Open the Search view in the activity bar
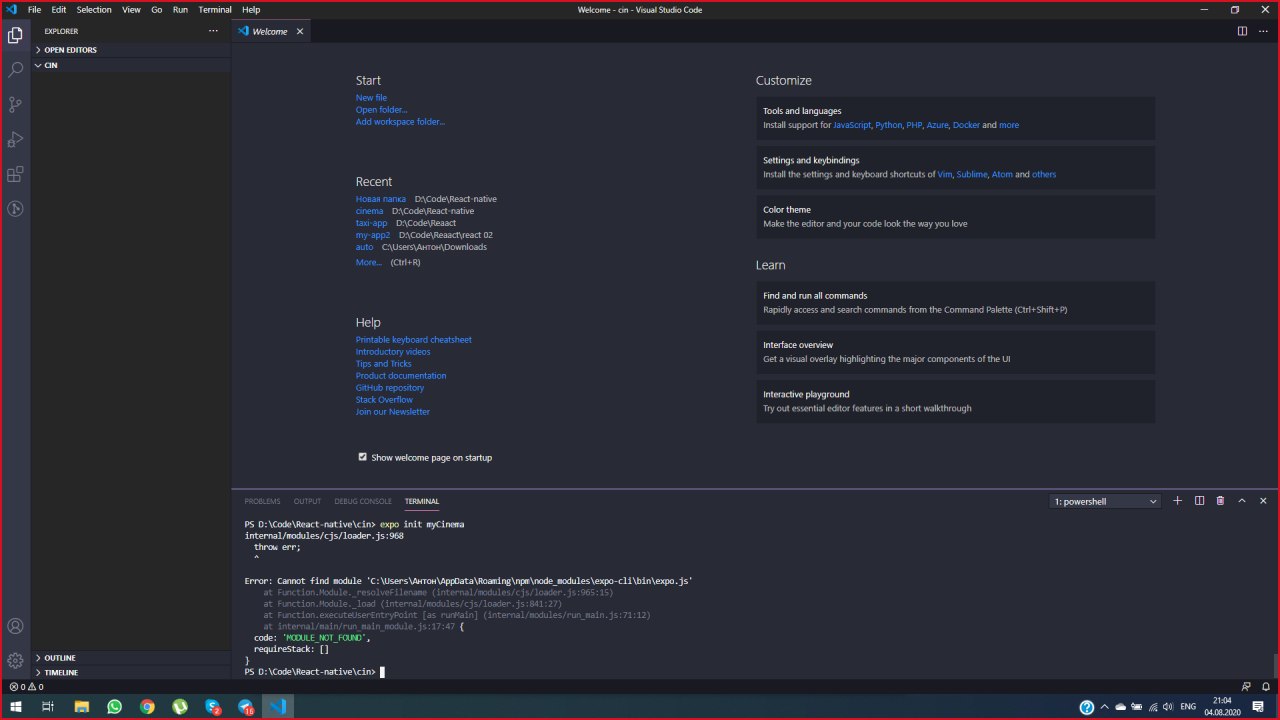1280x720 pixels. tap(15, 70)
